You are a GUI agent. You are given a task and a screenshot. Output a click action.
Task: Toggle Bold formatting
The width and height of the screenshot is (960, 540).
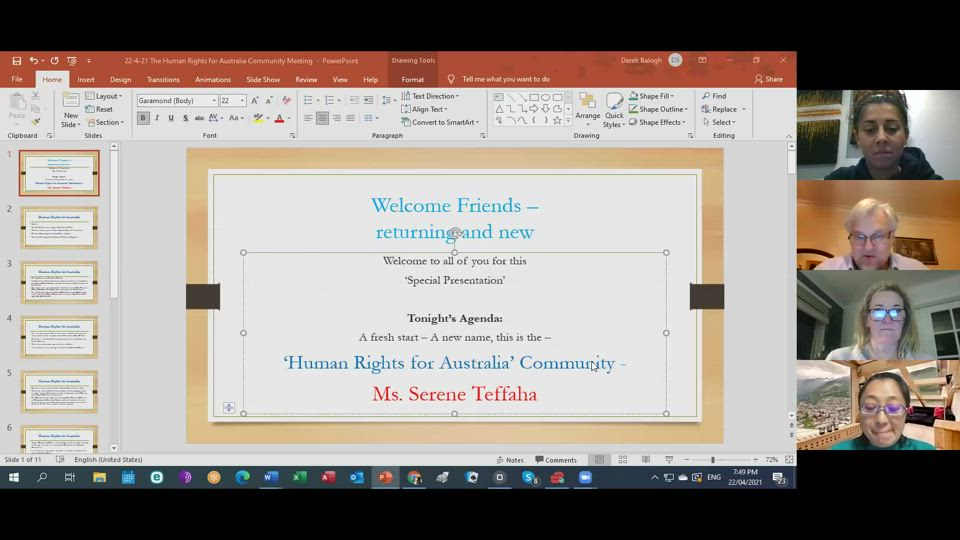[143, 118]
